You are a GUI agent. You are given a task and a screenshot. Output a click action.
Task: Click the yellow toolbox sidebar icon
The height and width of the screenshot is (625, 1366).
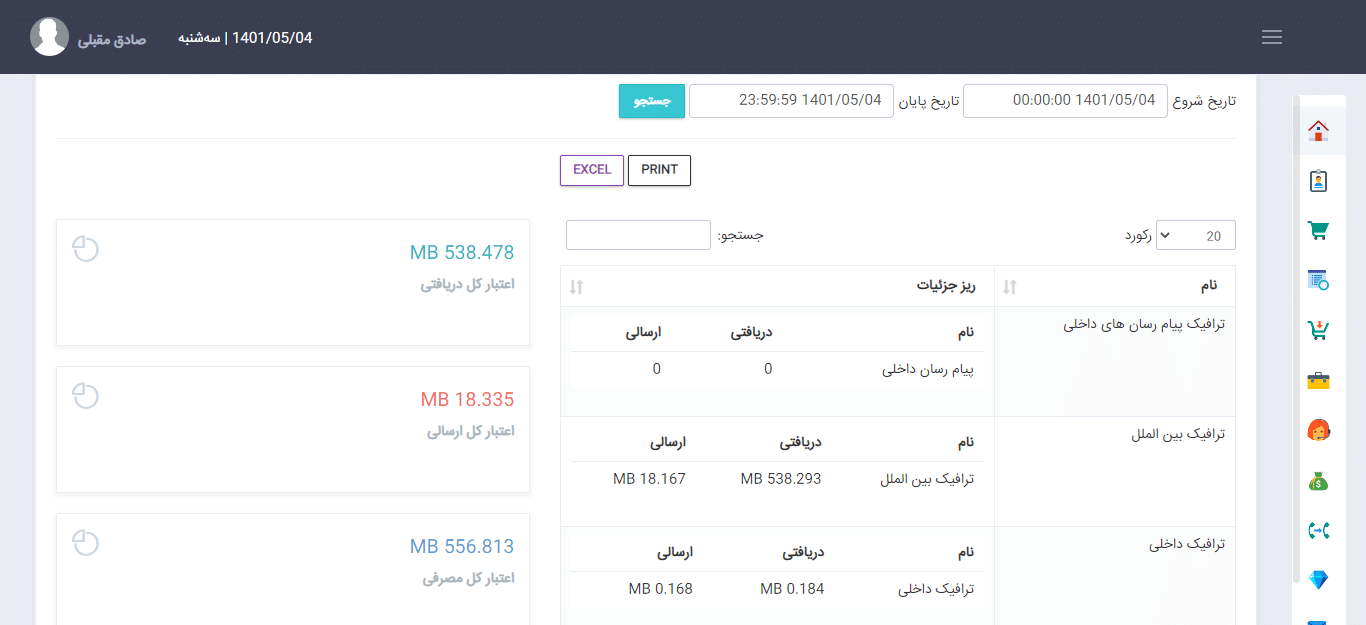pyautogui.click(x=1318, y=381)
